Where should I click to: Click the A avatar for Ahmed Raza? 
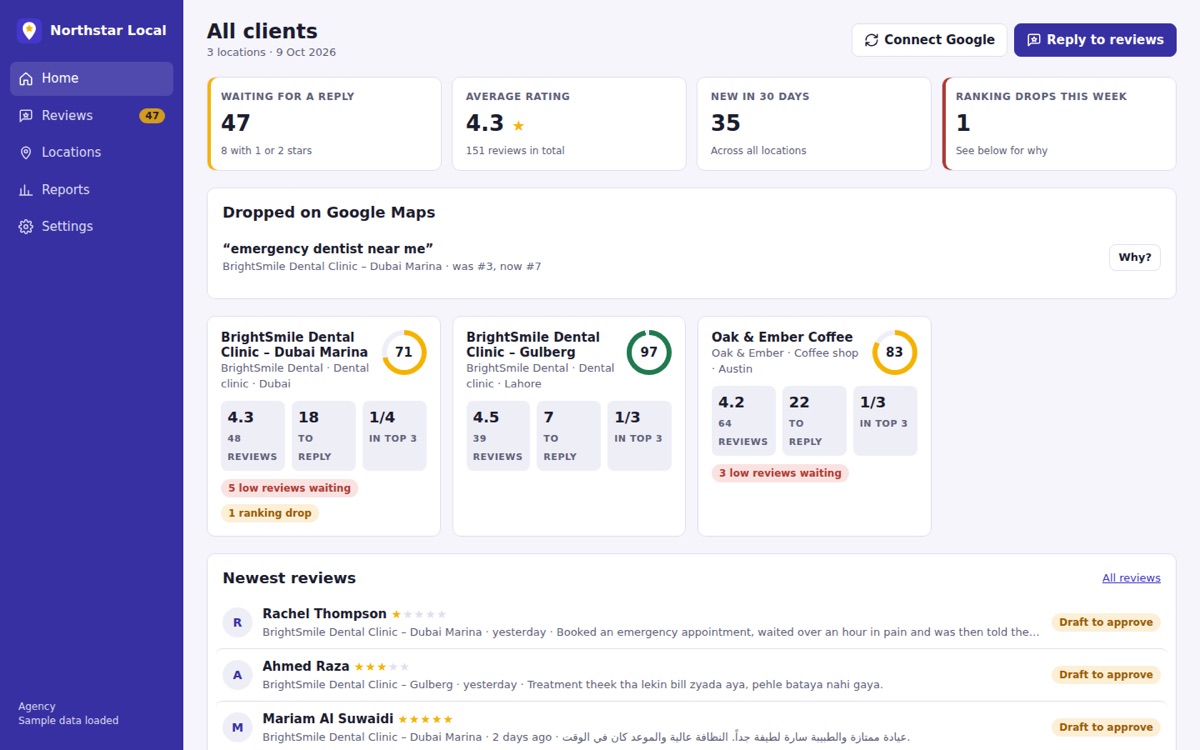(x=237, y=675)
